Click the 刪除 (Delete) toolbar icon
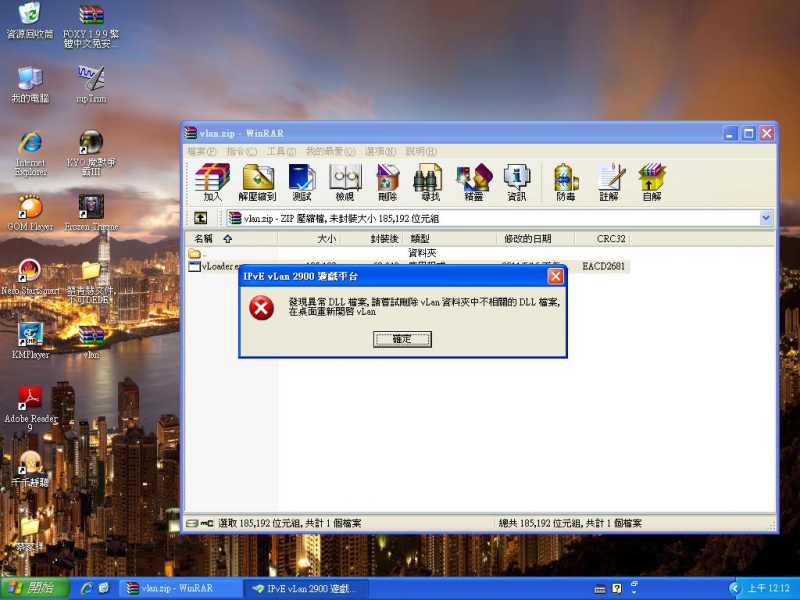 coord(388,180)
